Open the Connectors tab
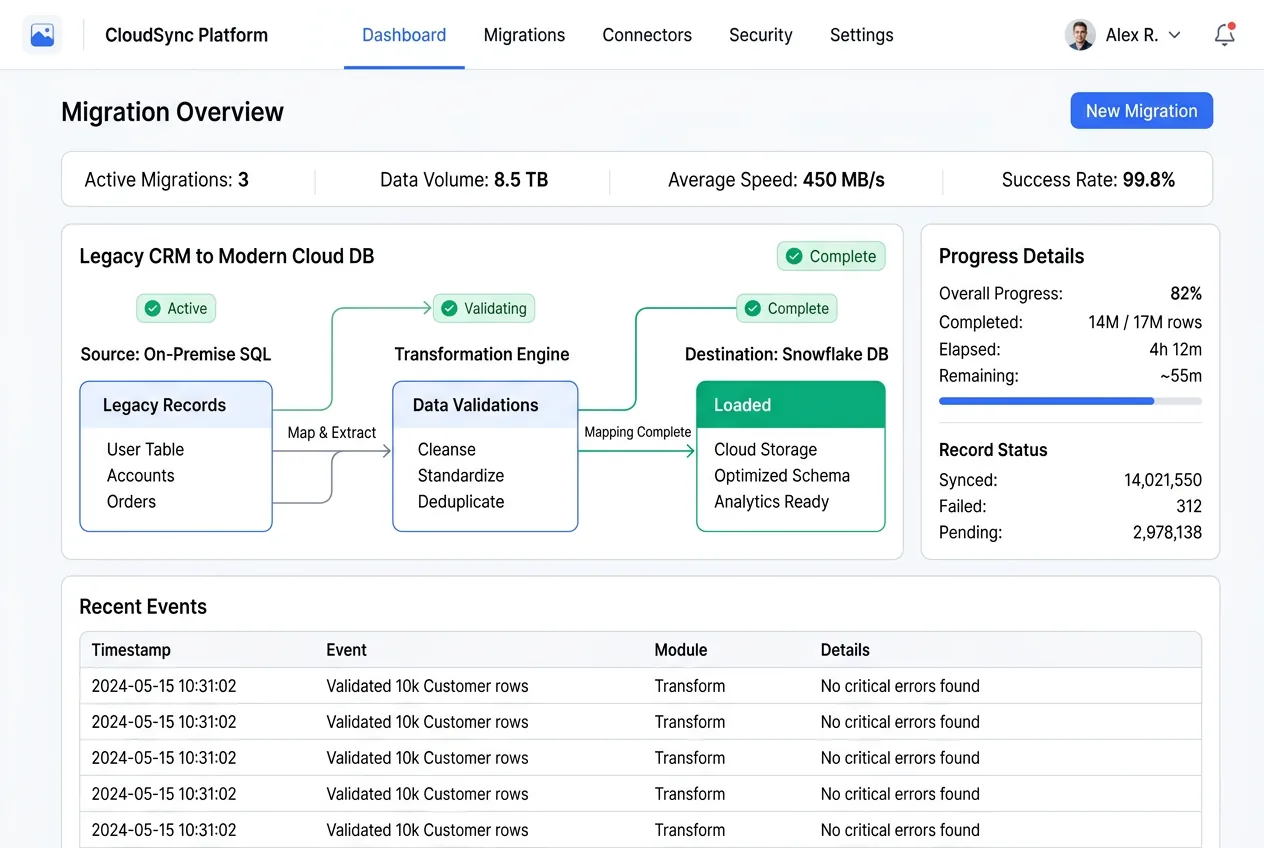This screenshot has width=1264, height=848. [x=646, y=35]
